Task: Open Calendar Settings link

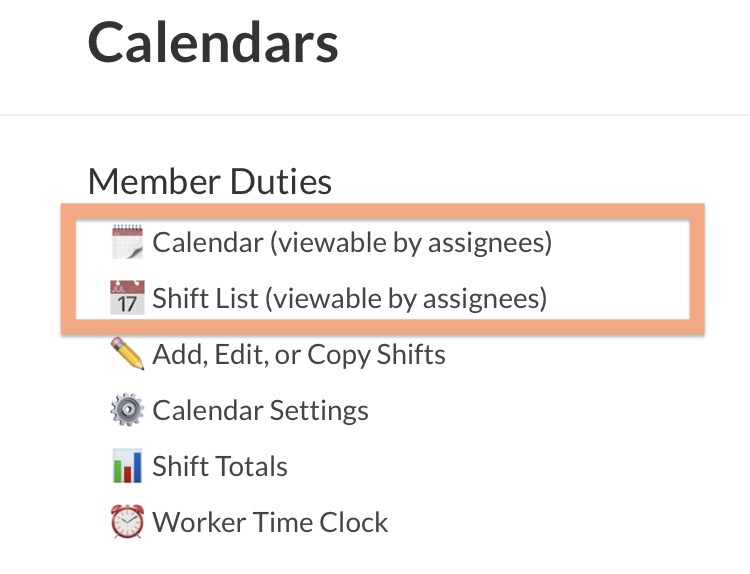Action: coord(260,410)
